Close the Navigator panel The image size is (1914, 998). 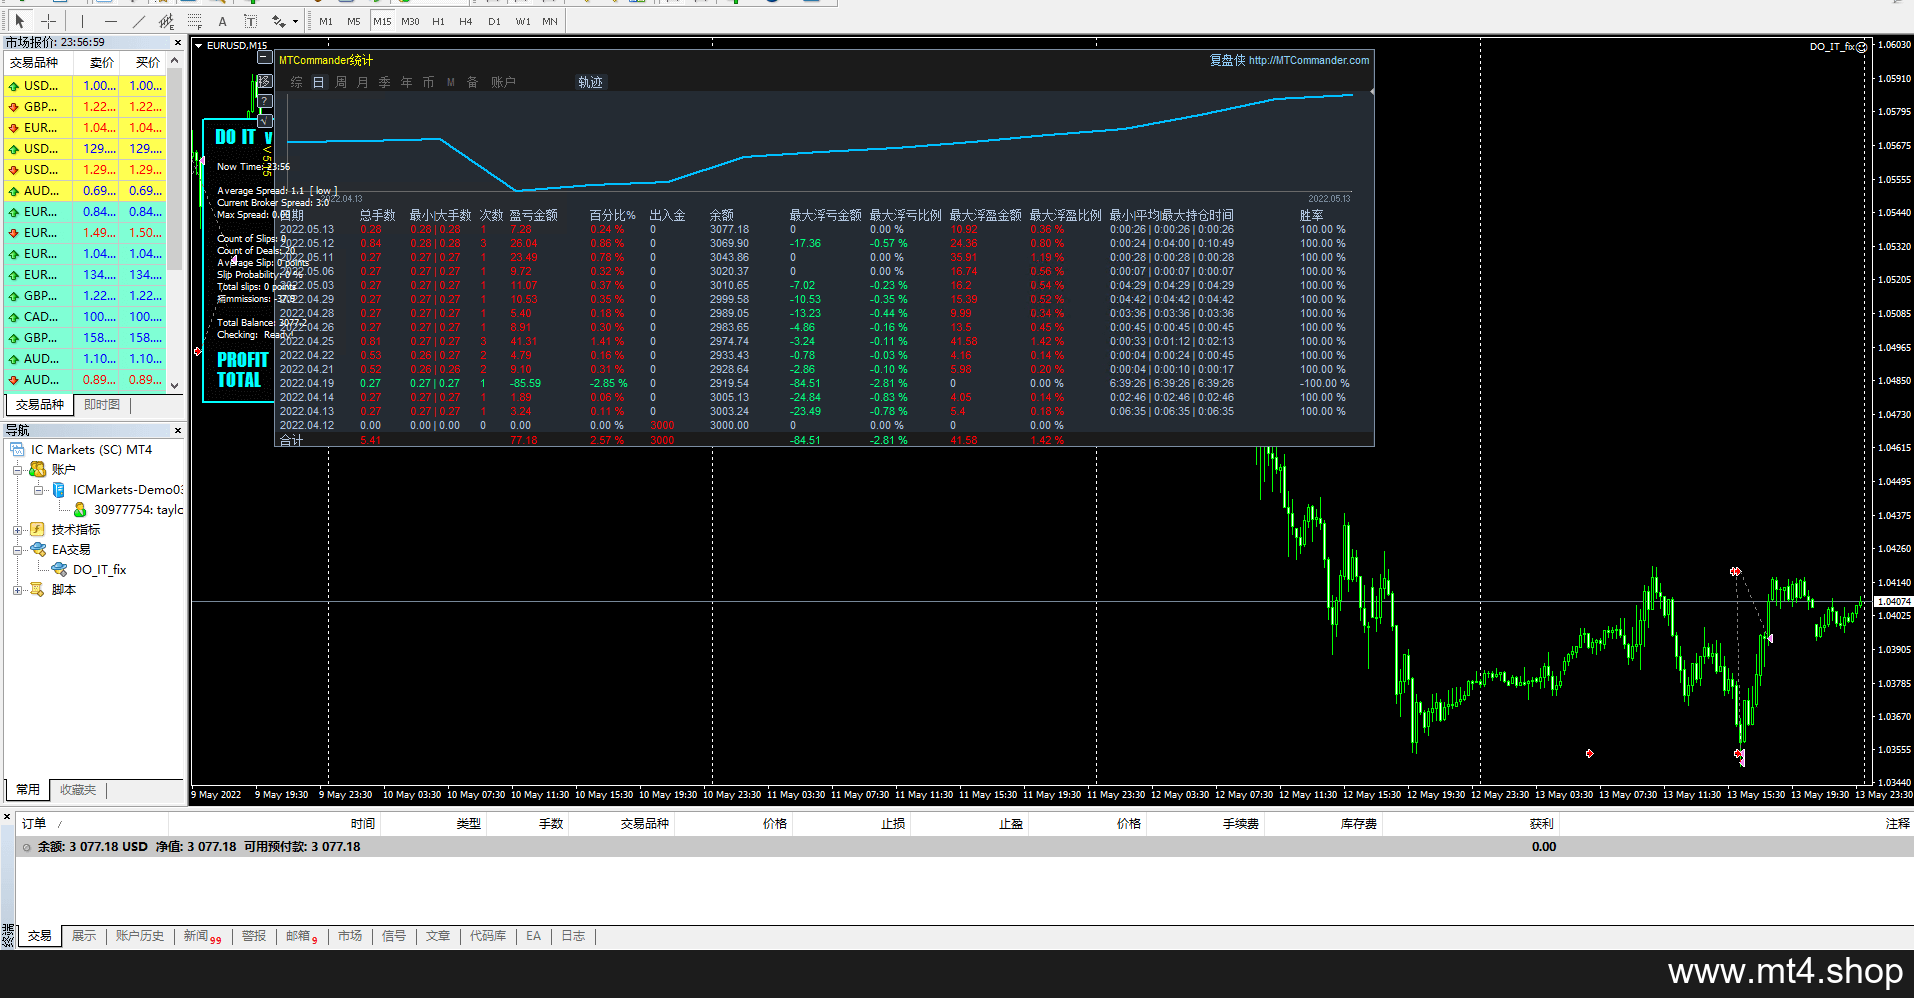[x=178, y=430]
